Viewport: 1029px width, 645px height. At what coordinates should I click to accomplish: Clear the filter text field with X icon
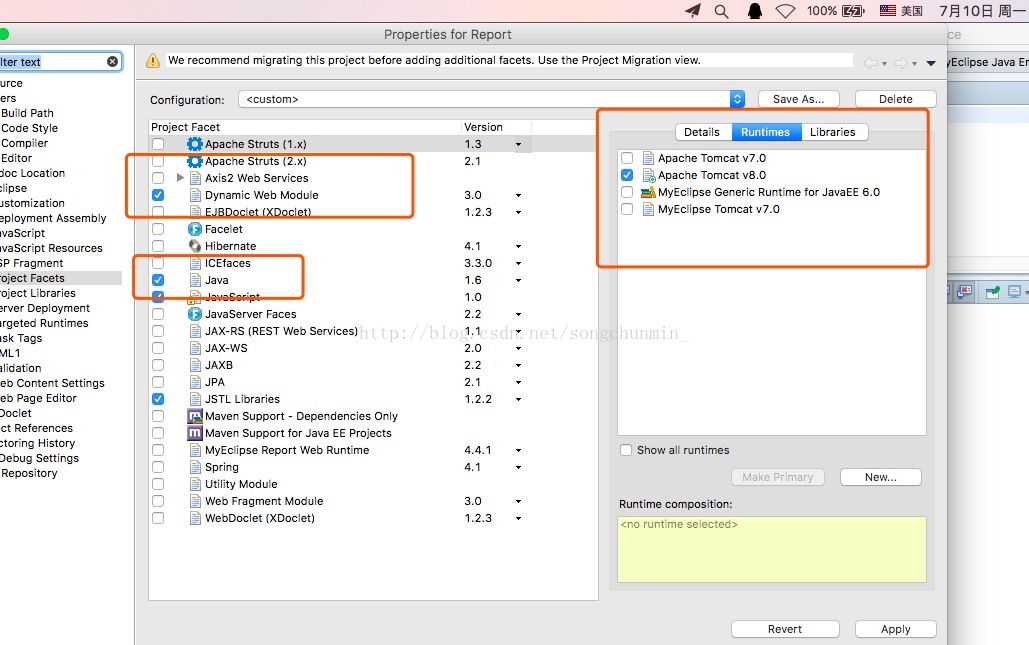click(x=112, y=61)
